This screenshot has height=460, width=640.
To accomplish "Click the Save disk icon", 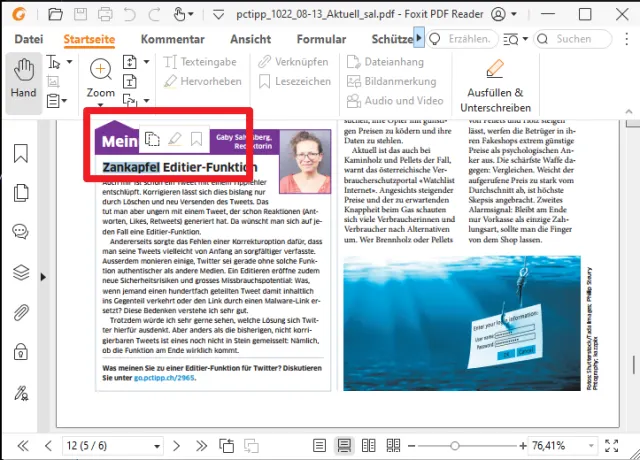I will tap(80, 15).
